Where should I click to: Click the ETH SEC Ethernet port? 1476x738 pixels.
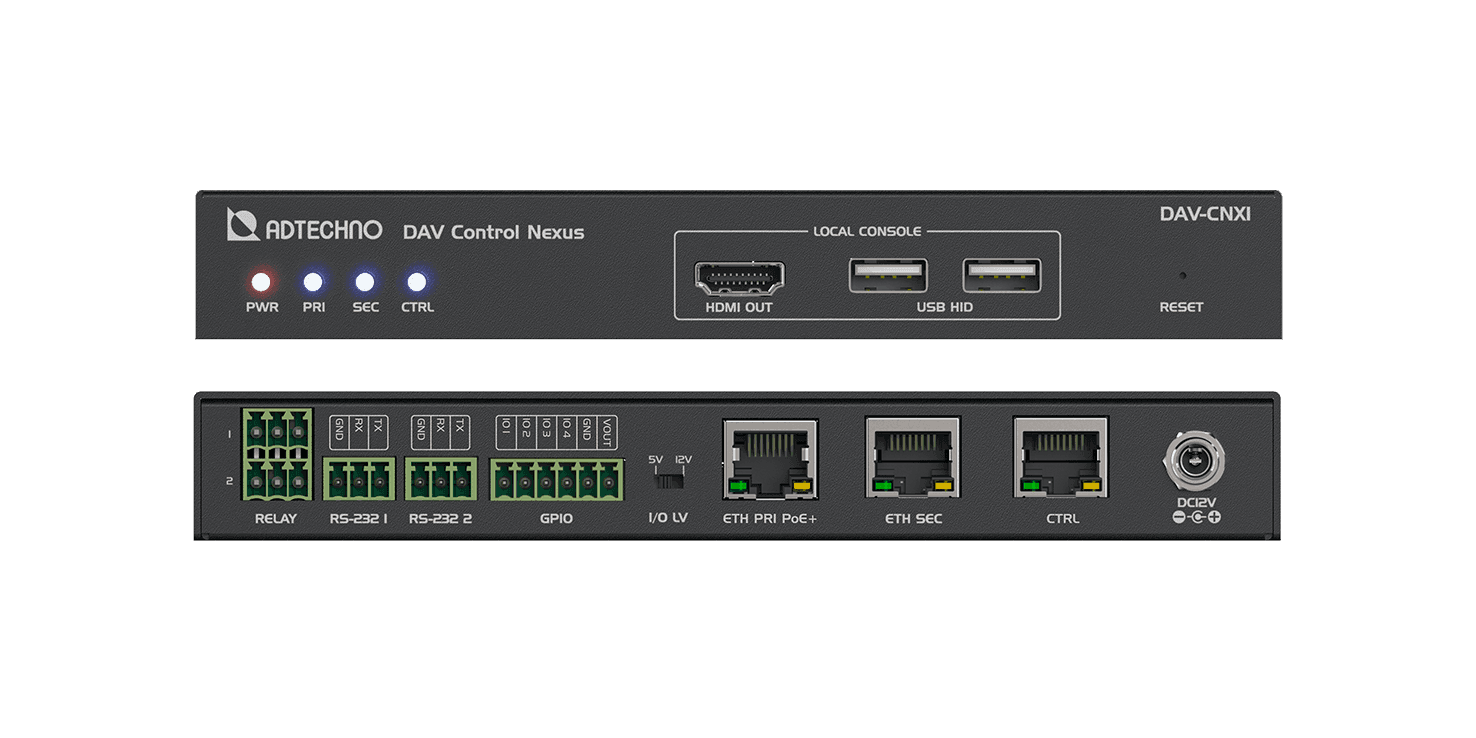pyautogui.click(x=913, y=458)
